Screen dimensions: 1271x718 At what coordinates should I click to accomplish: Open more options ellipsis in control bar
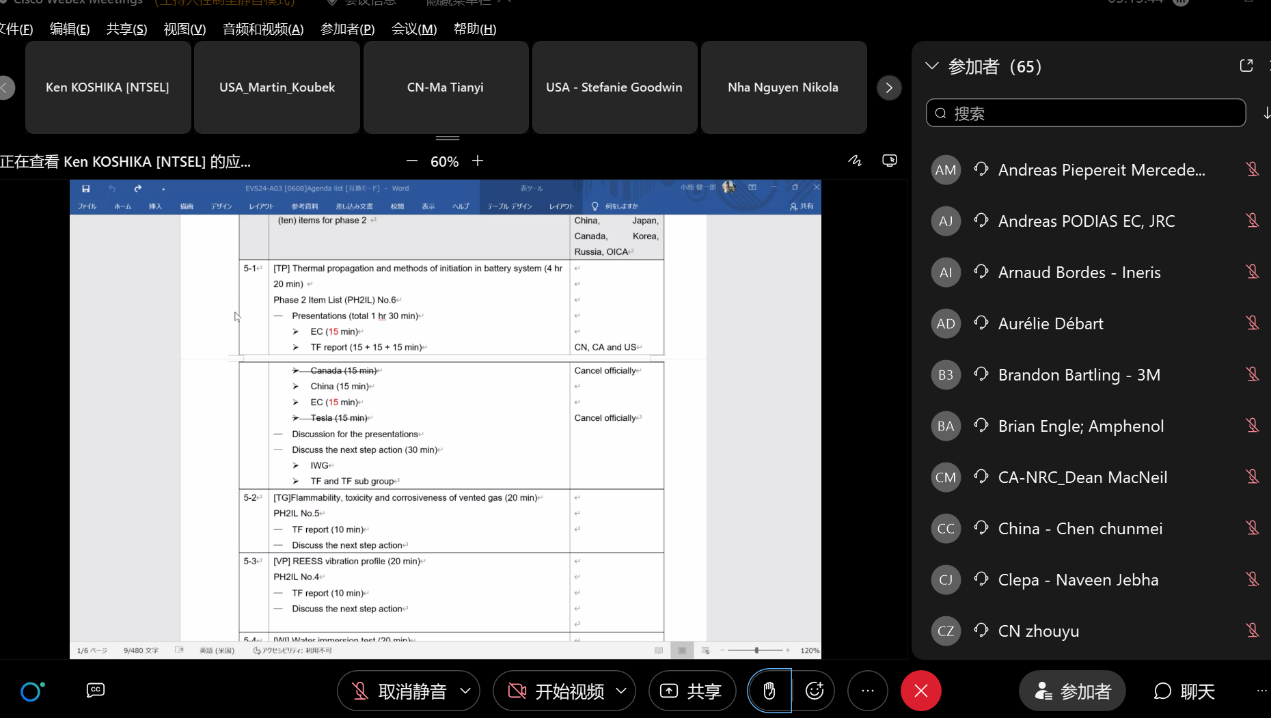click(868, 691)
